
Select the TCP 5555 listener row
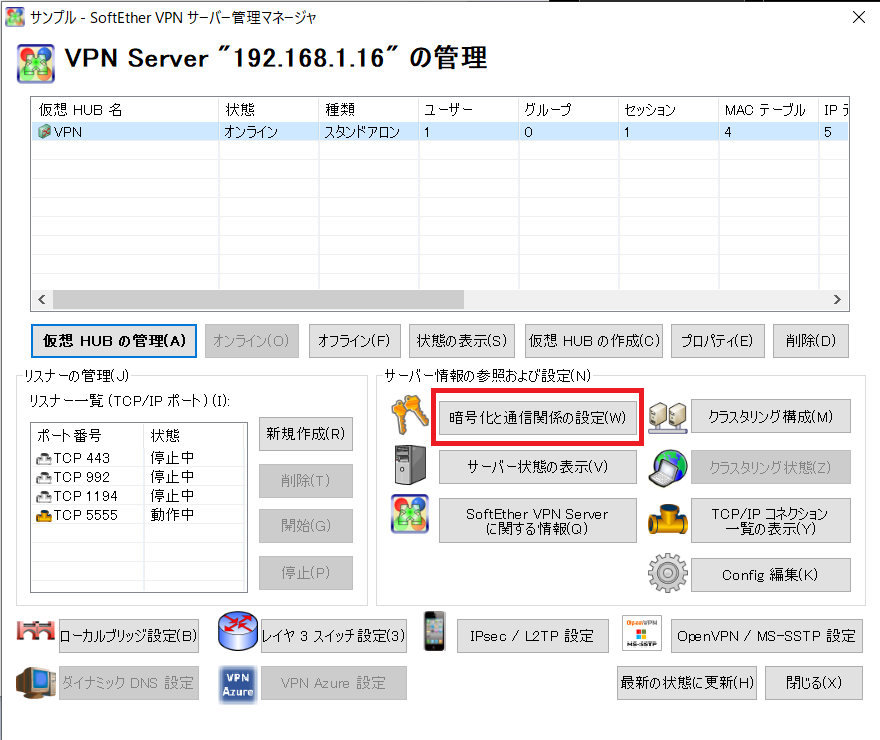click(139, 515)
